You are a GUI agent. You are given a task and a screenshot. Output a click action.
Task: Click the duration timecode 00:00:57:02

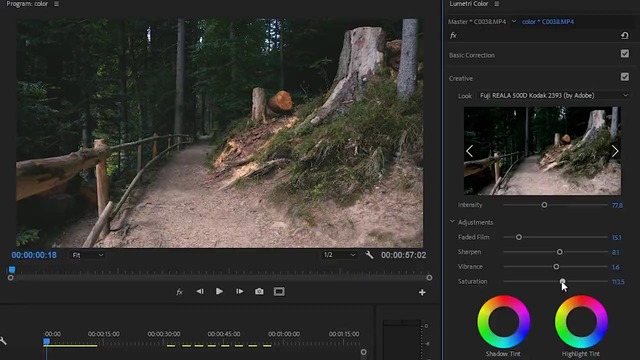pos(403,255)
